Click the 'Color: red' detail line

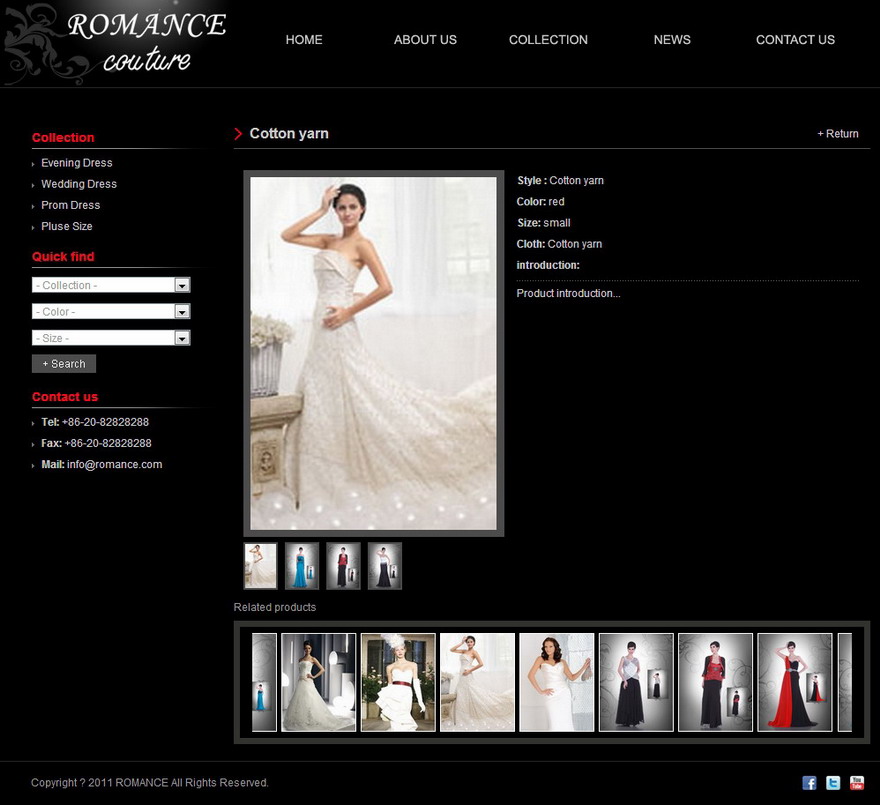coord(540,202)
